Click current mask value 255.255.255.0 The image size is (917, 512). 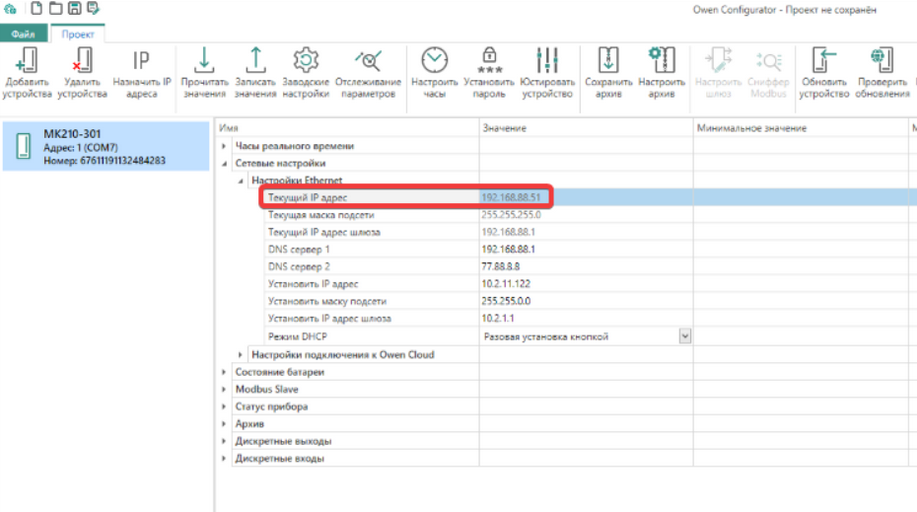tap(511, 215)
